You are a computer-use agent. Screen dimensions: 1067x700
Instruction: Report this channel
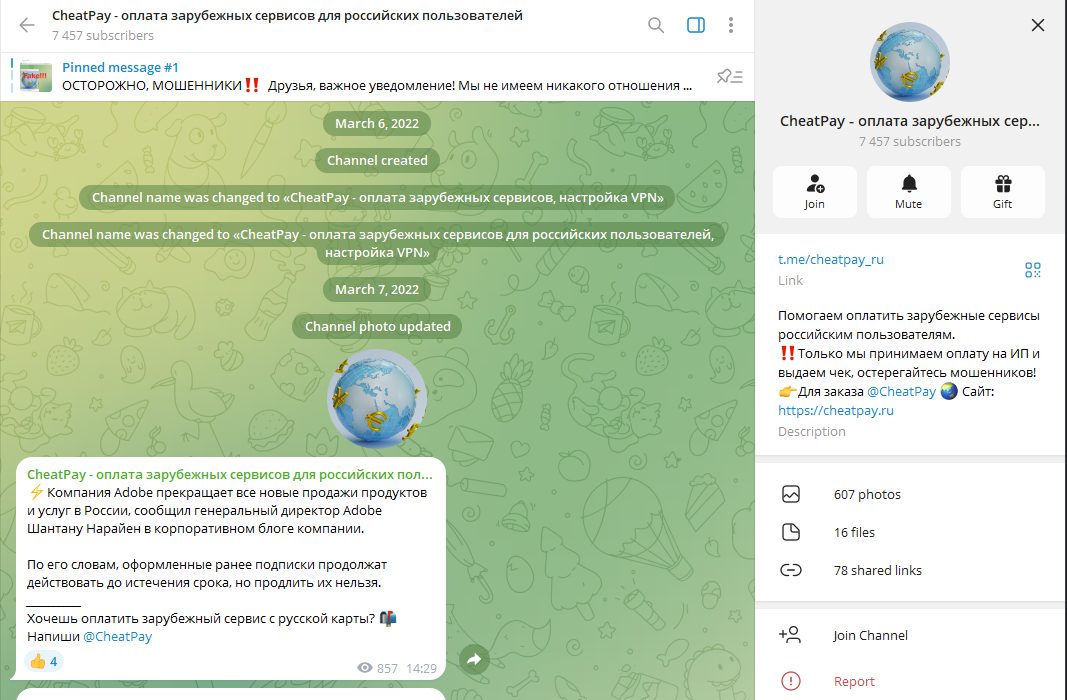click(x=854, y=681)
